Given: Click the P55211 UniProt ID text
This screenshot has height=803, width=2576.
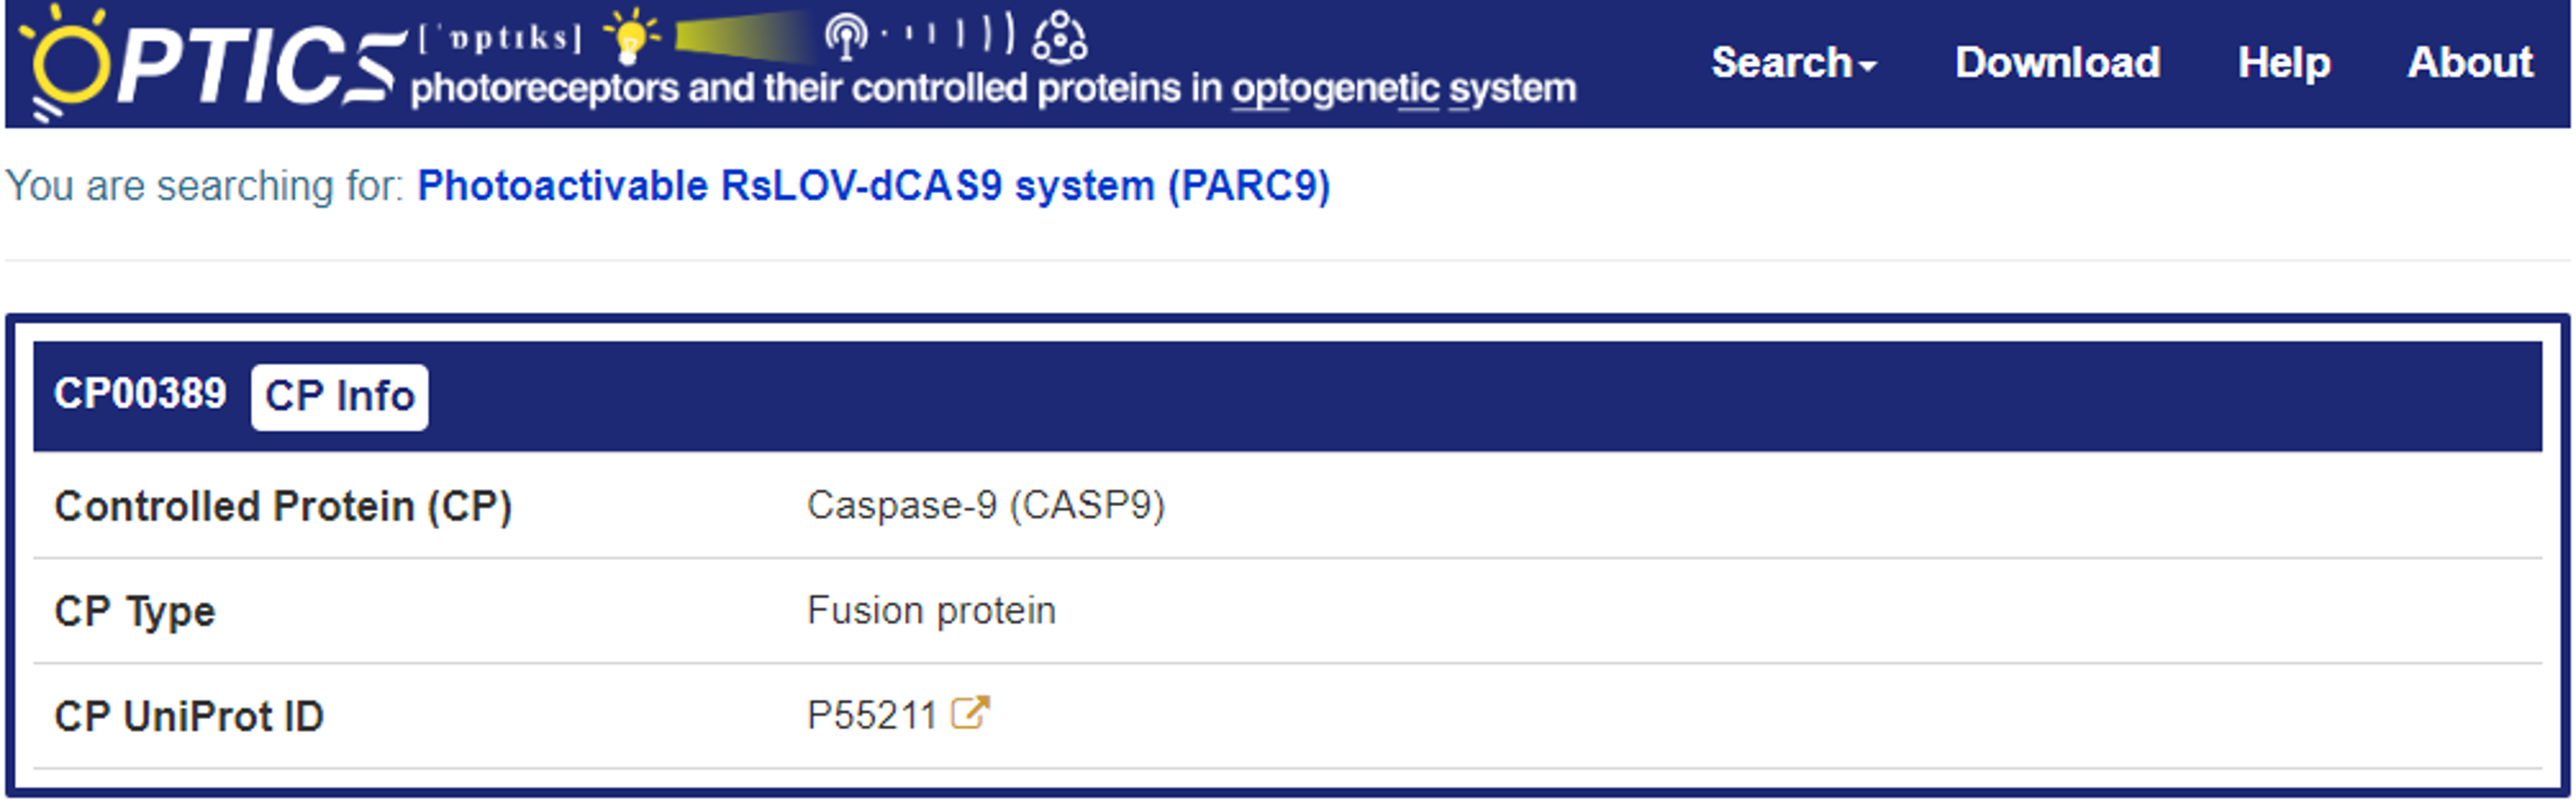Looking at the screenshot, I should point(871,716).
